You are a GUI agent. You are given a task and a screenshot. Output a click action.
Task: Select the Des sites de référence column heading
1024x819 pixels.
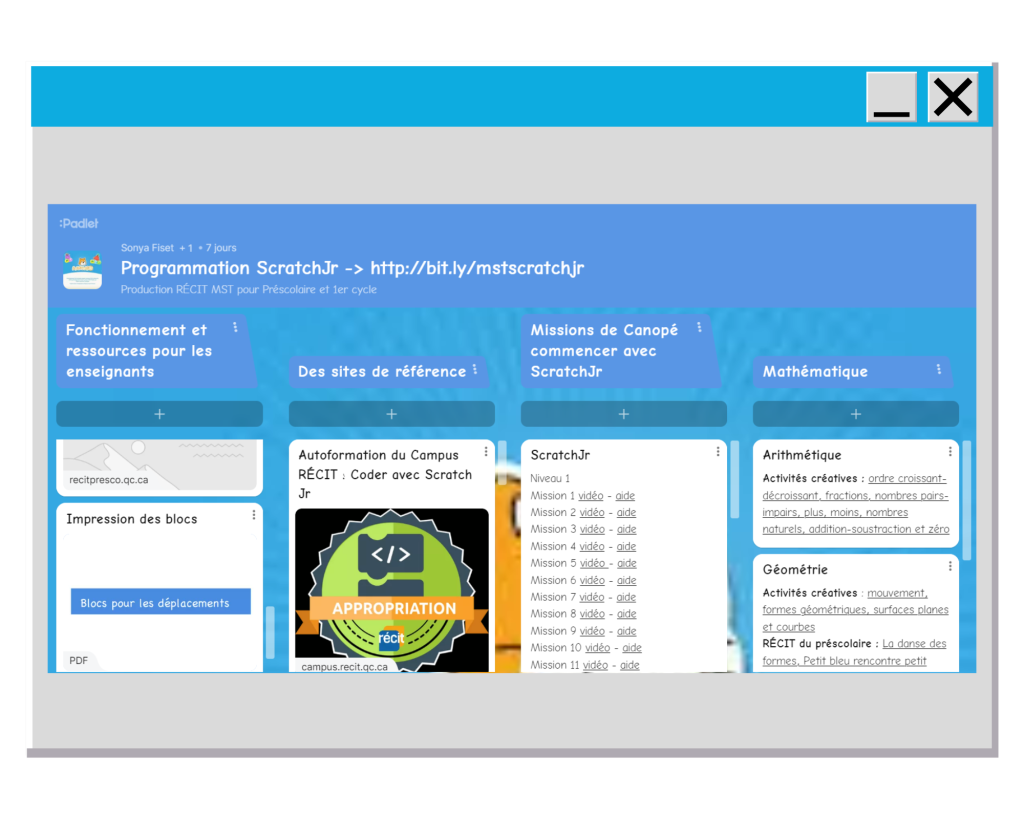pyautogui.click(x=382, y=372)
